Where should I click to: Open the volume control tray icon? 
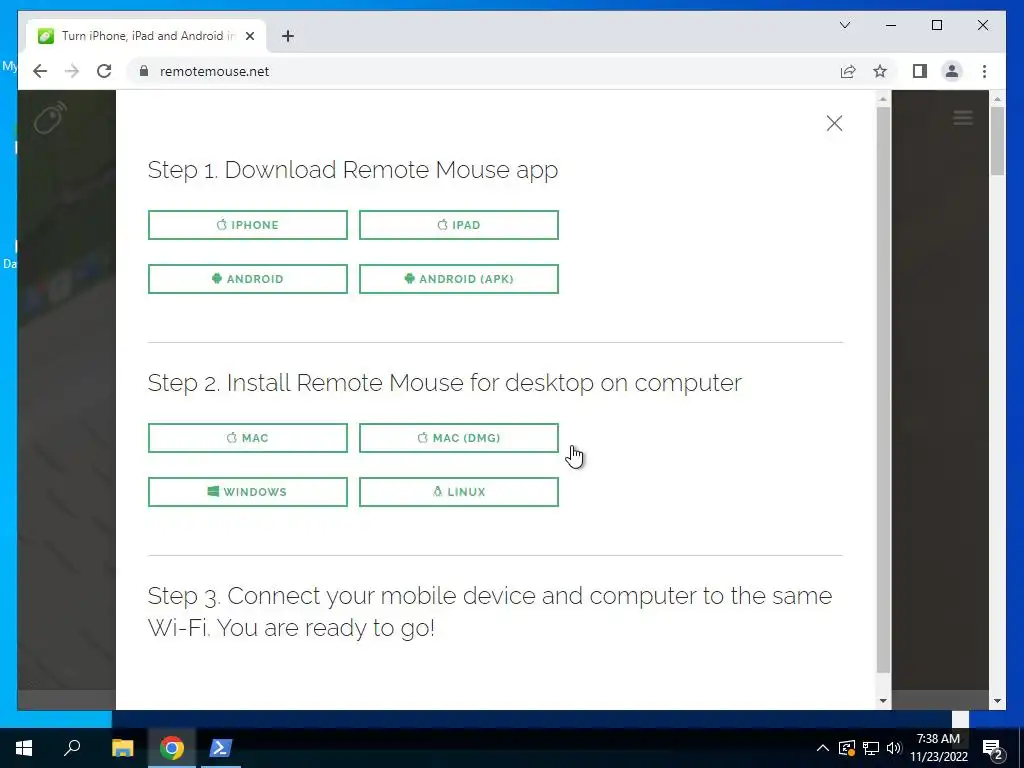pos(894,748)
